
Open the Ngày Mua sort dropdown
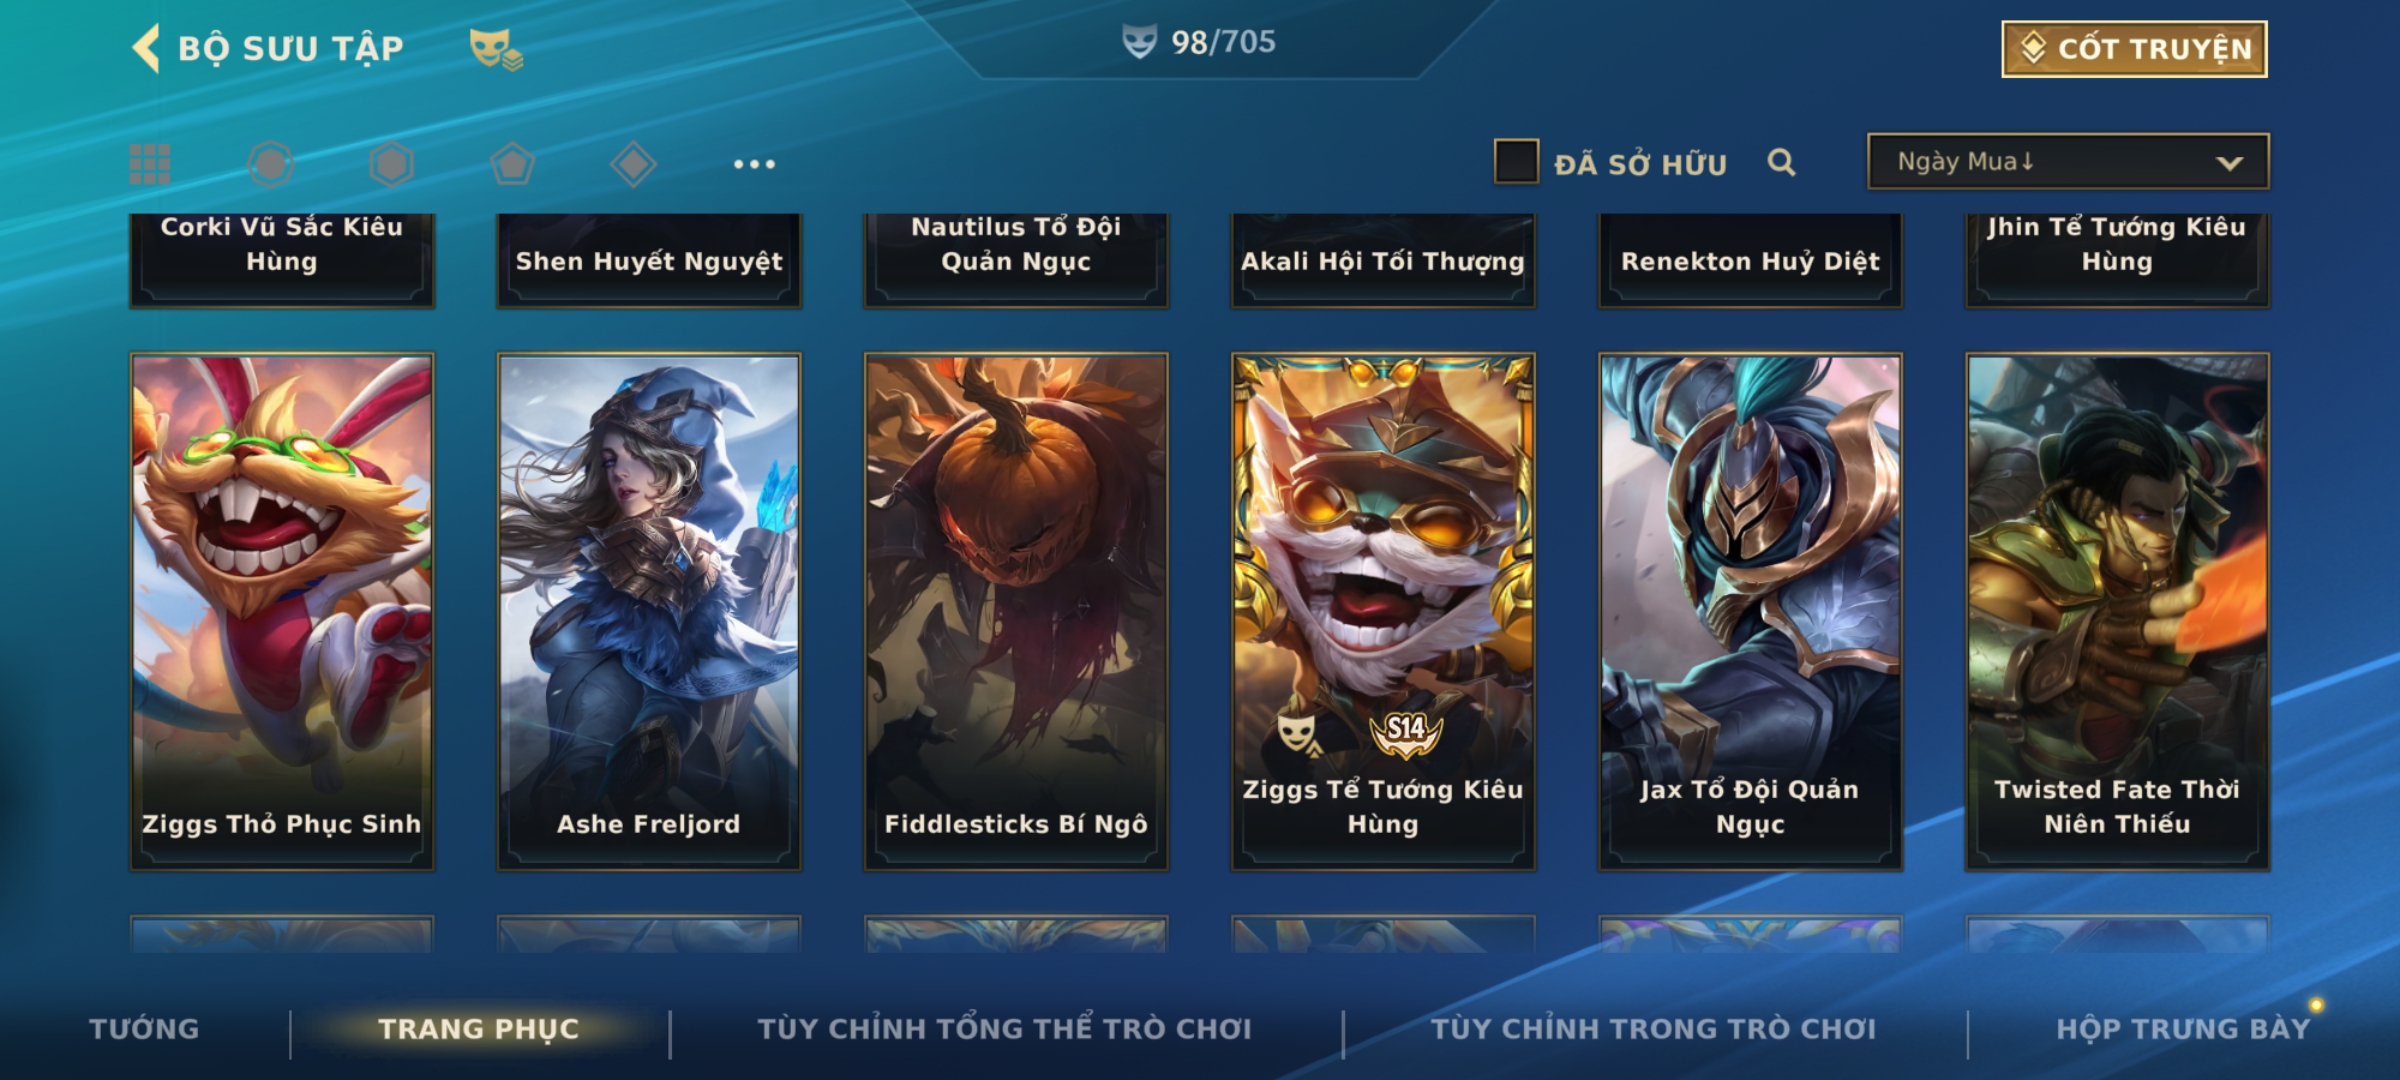[2068, 162]
